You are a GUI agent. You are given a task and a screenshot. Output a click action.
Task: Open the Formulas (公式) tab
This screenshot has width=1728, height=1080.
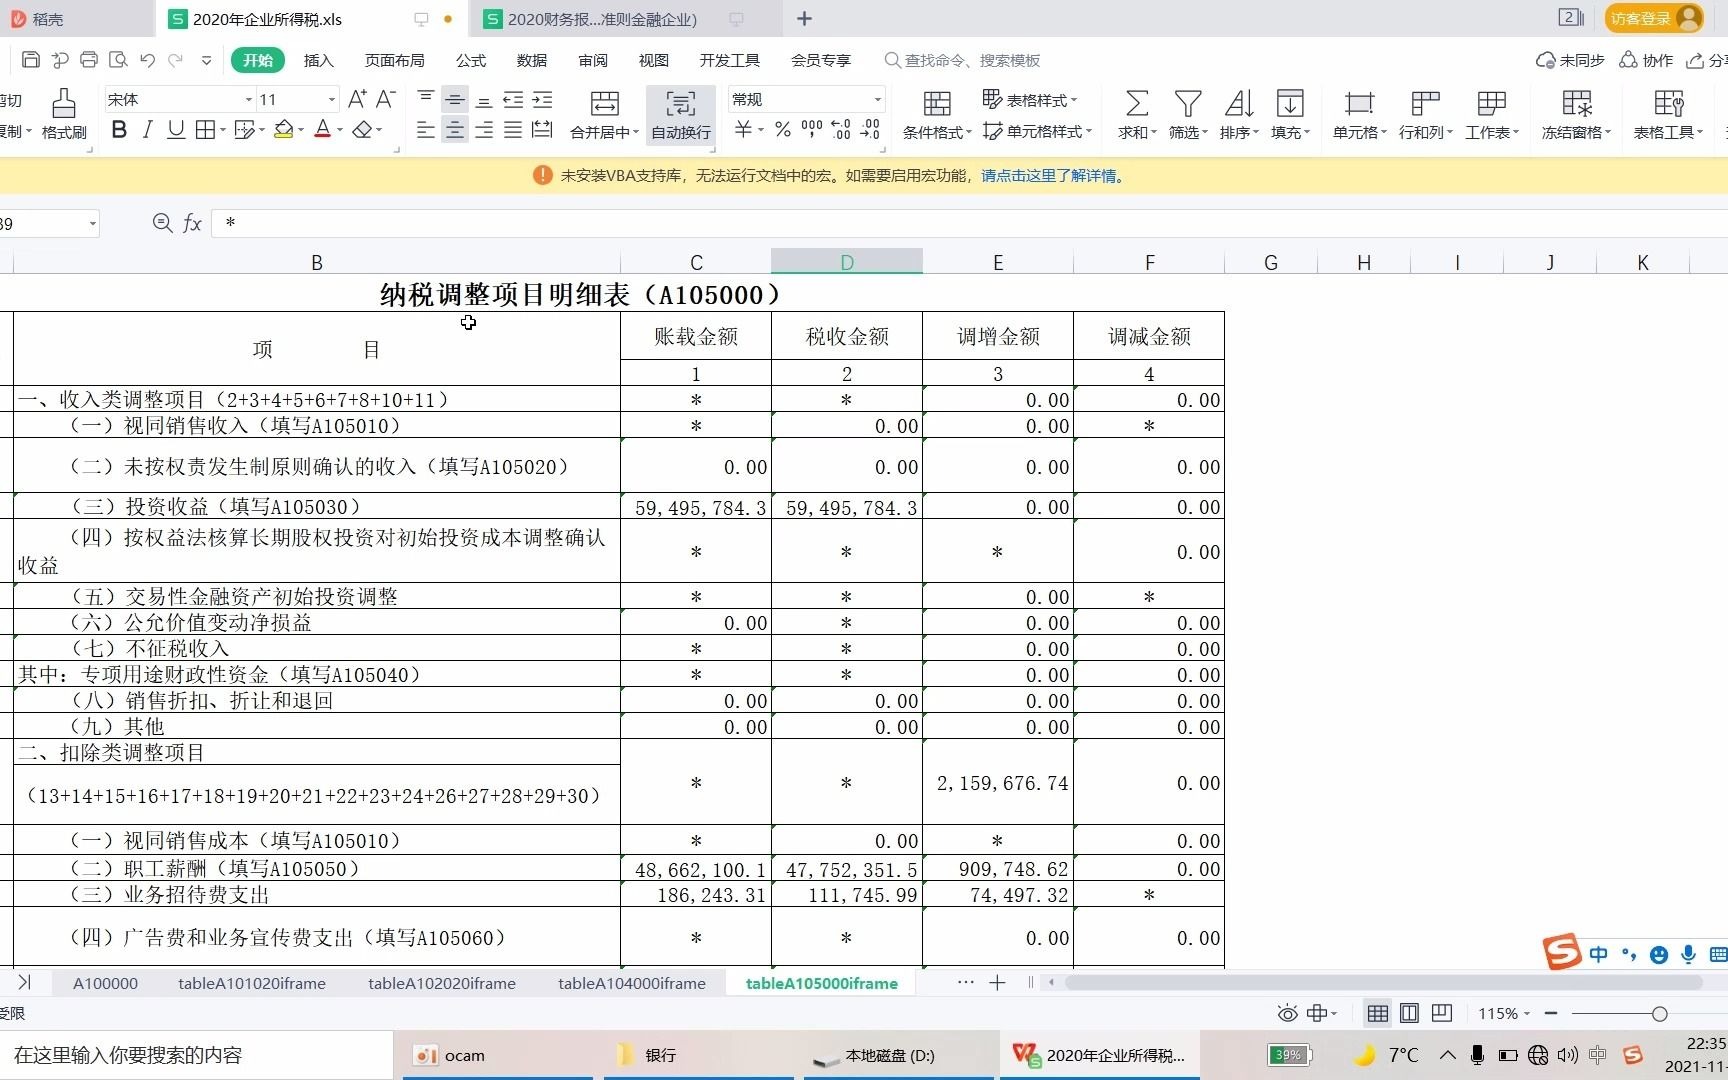pos(470,60)
